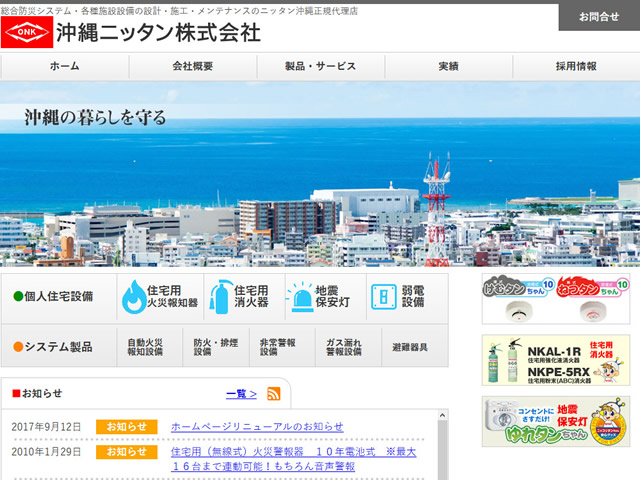640x480 pixels.
Task: Open the 非常警報設備 button
Action: click(282, 347)
